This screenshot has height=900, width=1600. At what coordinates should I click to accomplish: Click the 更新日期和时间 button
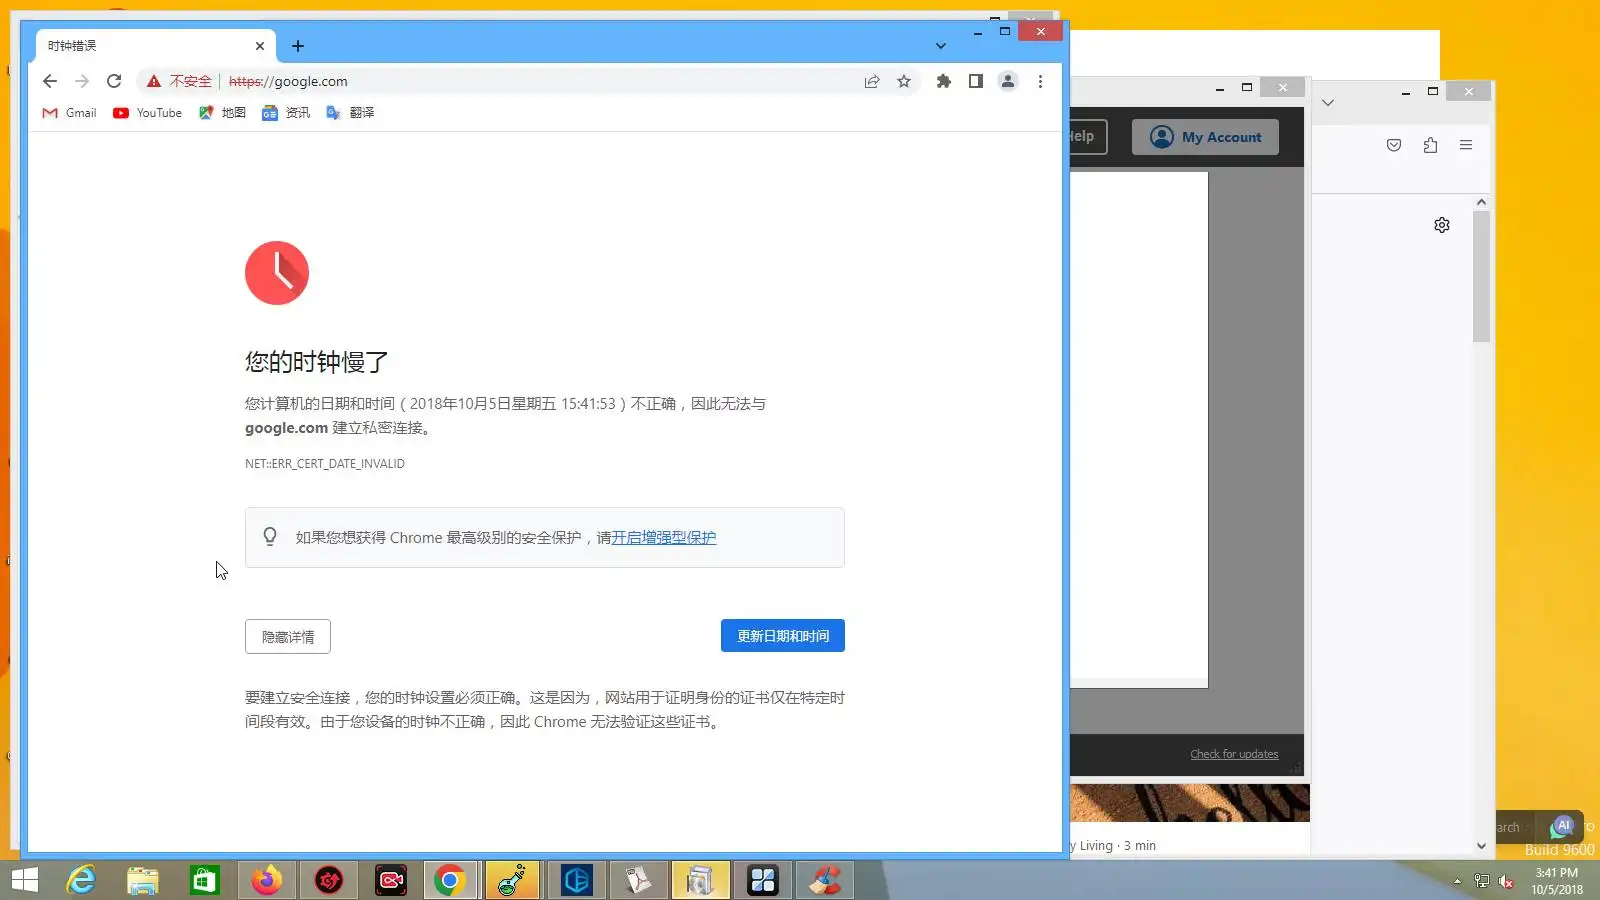coord(783,636)
